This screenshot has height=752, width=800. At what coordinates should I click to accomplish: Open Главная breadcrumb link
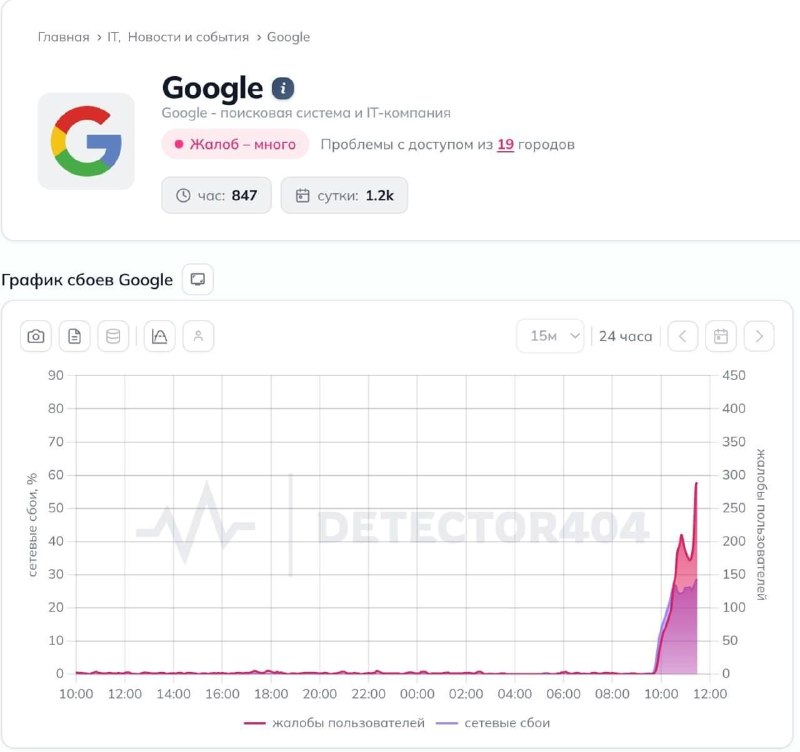pyautogui.click(x=64, y=37)
